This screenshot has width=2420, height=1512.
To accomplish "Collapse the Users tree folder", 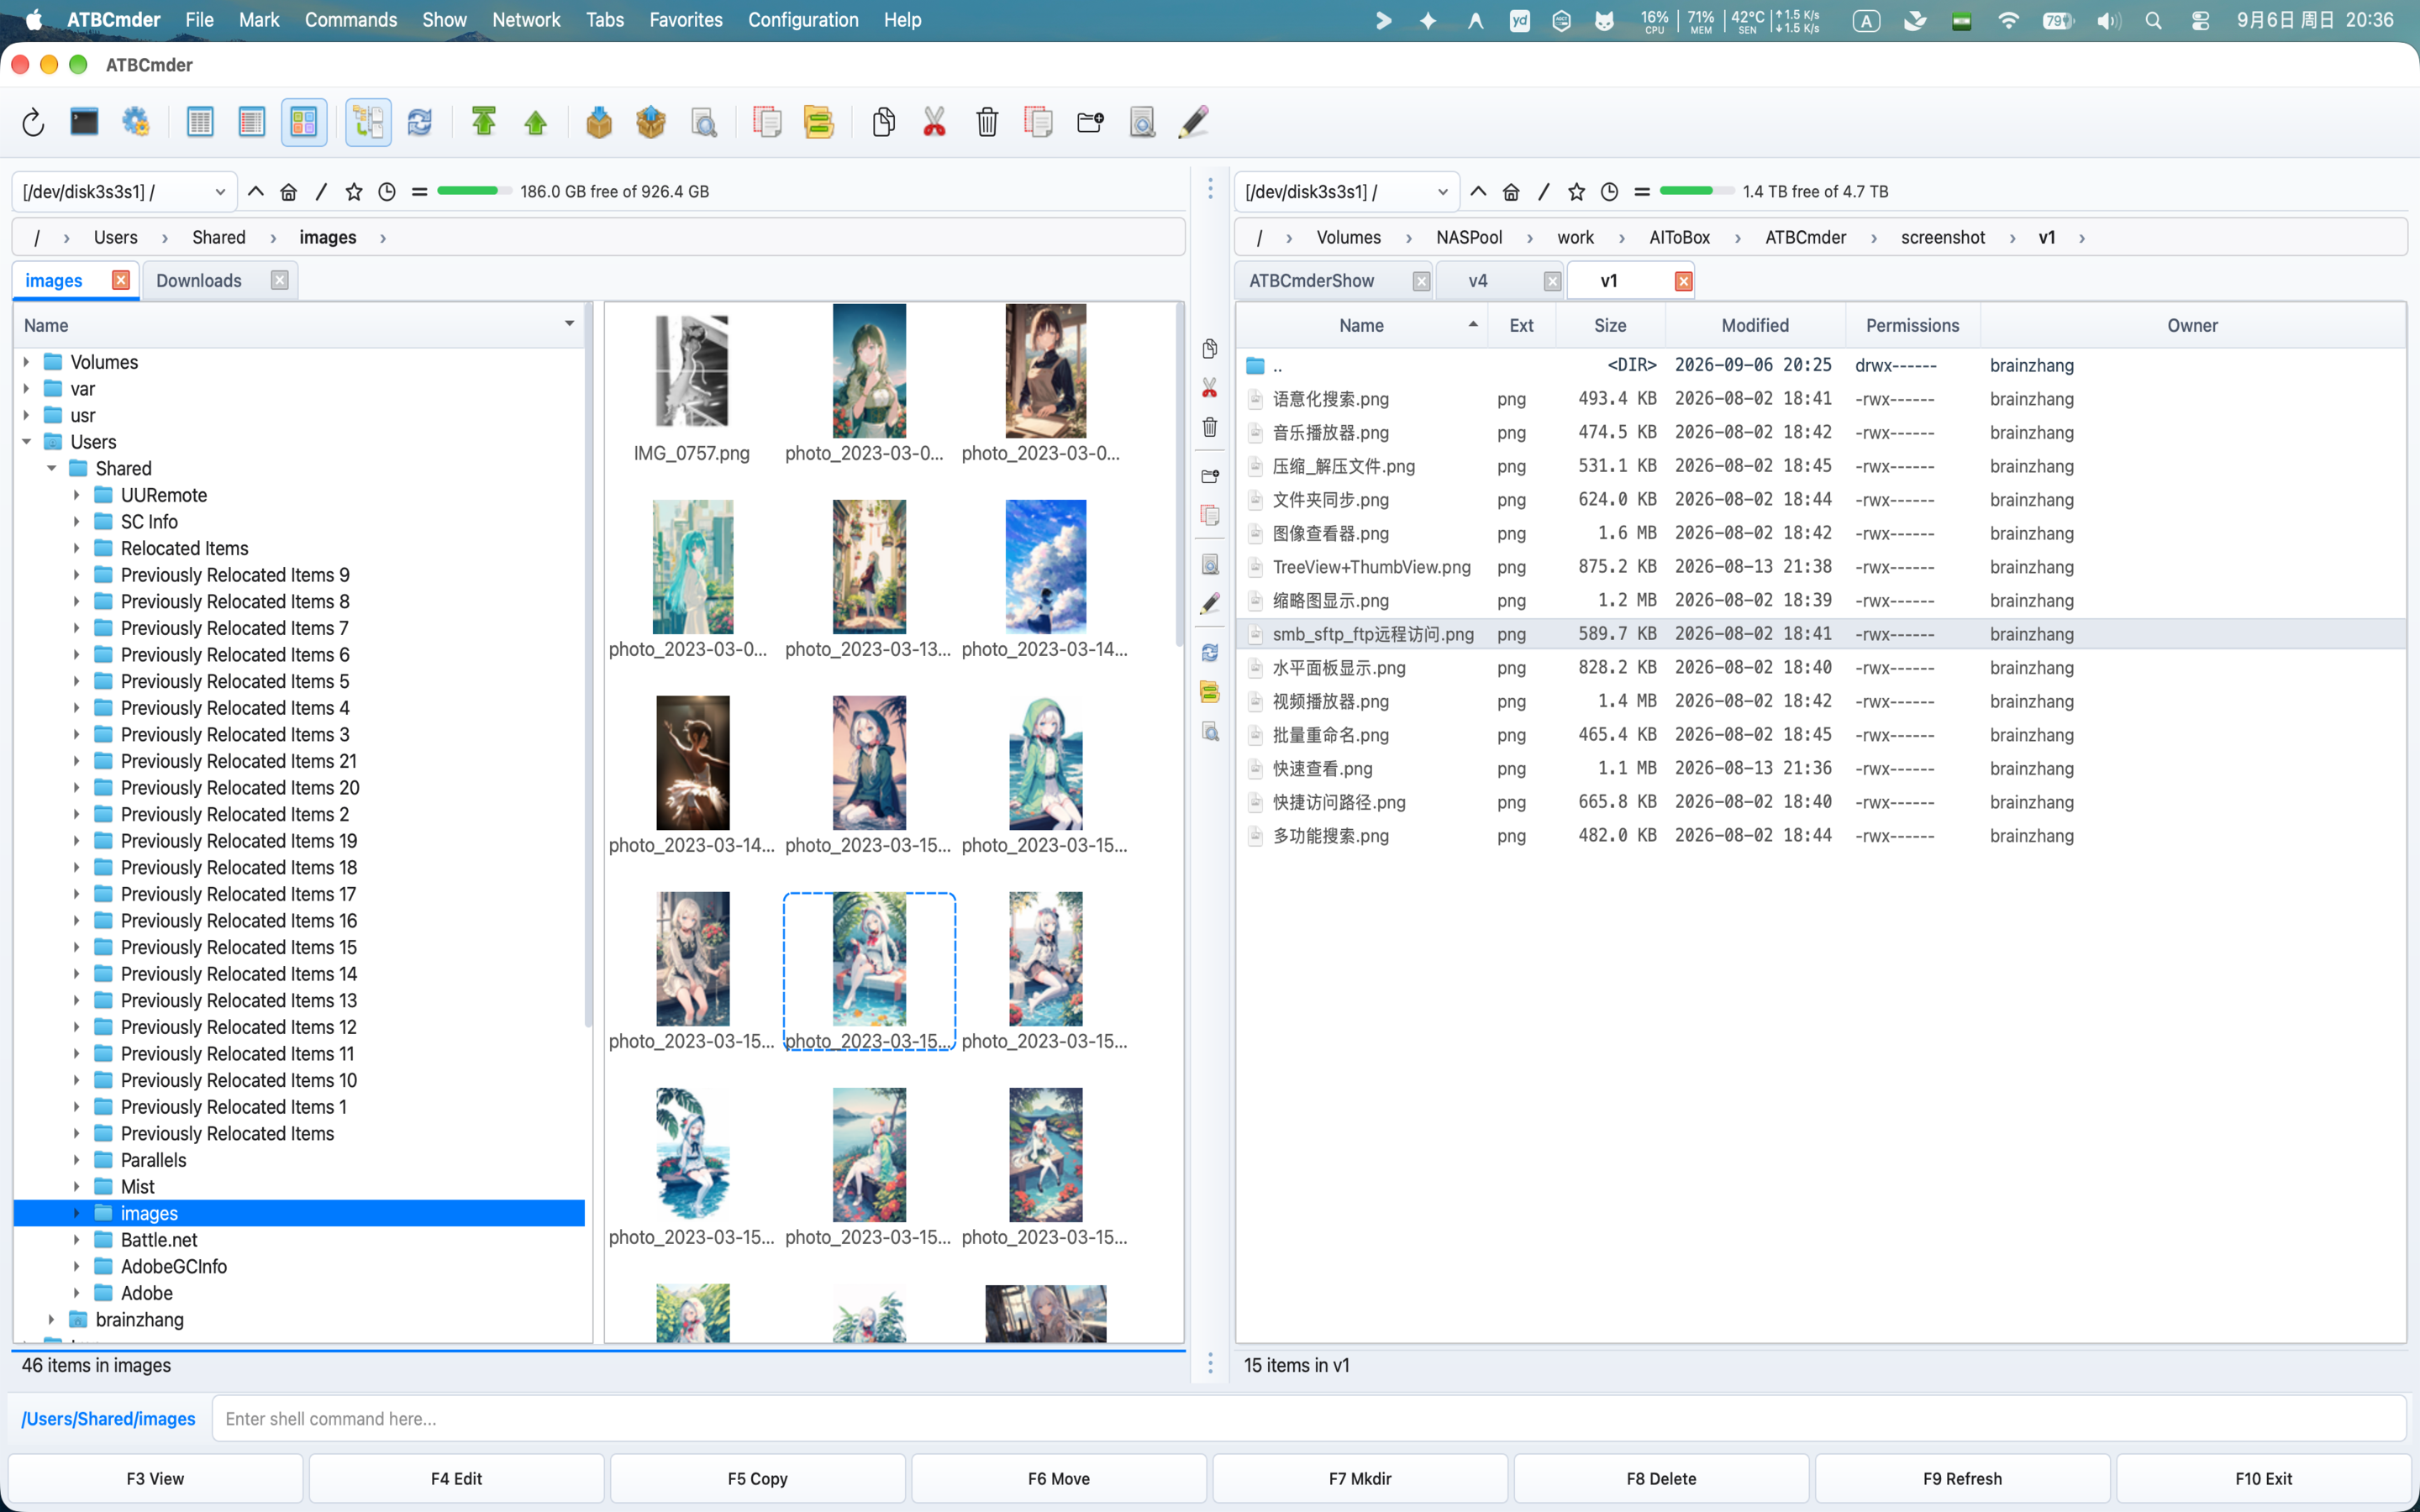I will 27,442.
